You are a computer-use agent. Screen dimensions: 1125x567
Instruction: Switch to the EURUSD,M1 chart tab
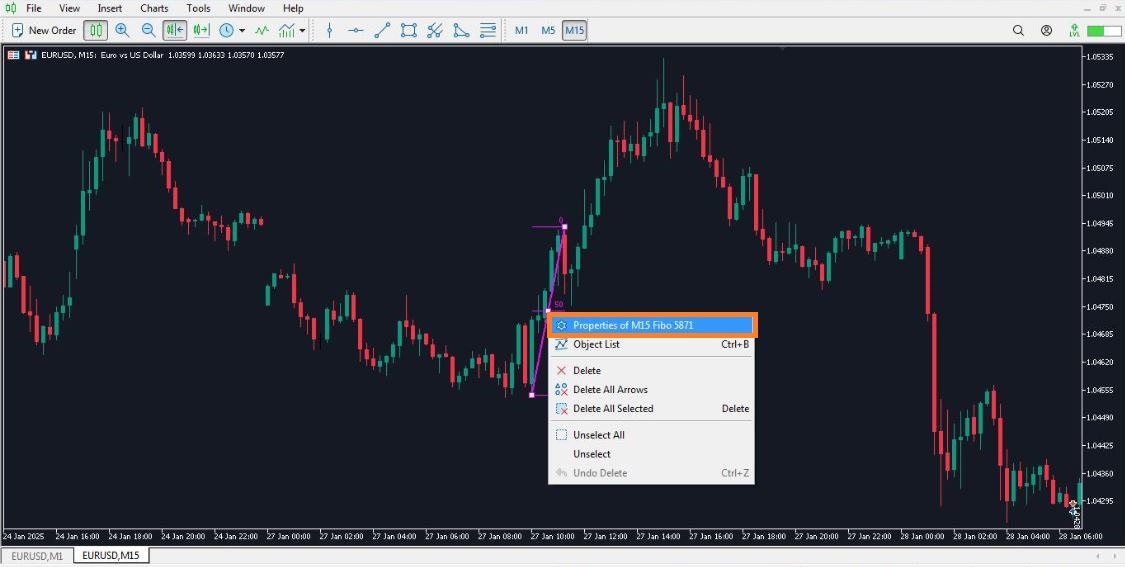[x=37, y=555]
